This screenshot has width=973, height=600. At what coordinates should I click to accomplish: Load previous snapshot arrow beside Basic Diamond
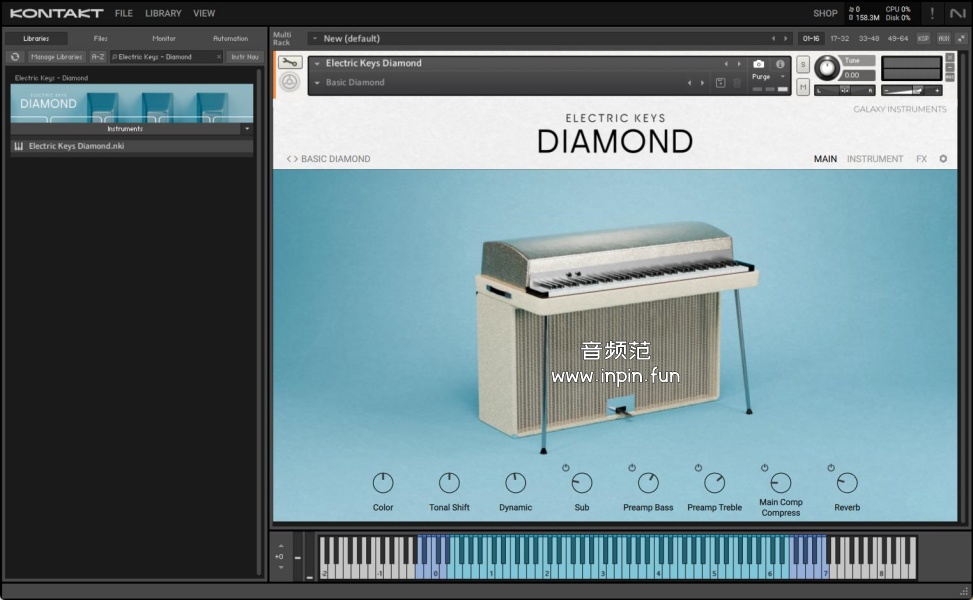click(689, 83)
